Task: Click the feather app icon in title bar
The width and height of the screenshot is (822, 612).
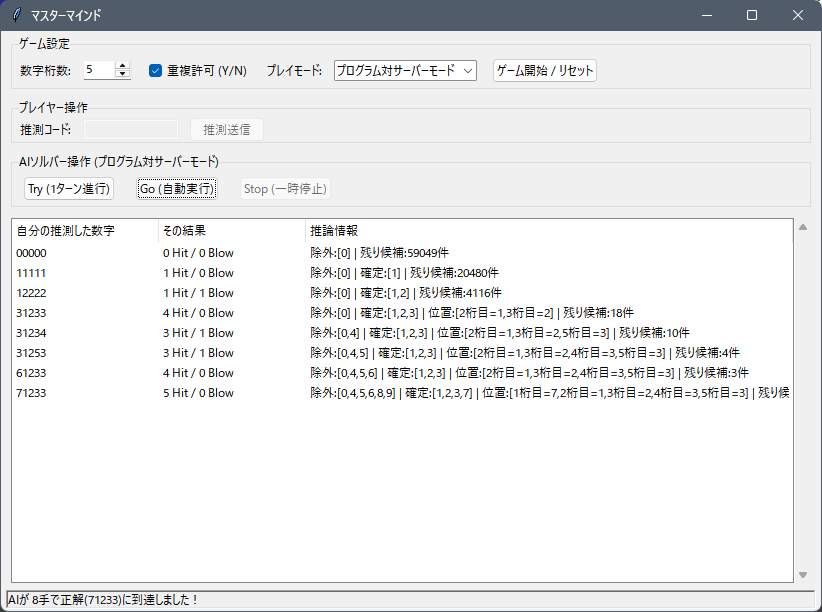Action: click(x=16, y=15)
